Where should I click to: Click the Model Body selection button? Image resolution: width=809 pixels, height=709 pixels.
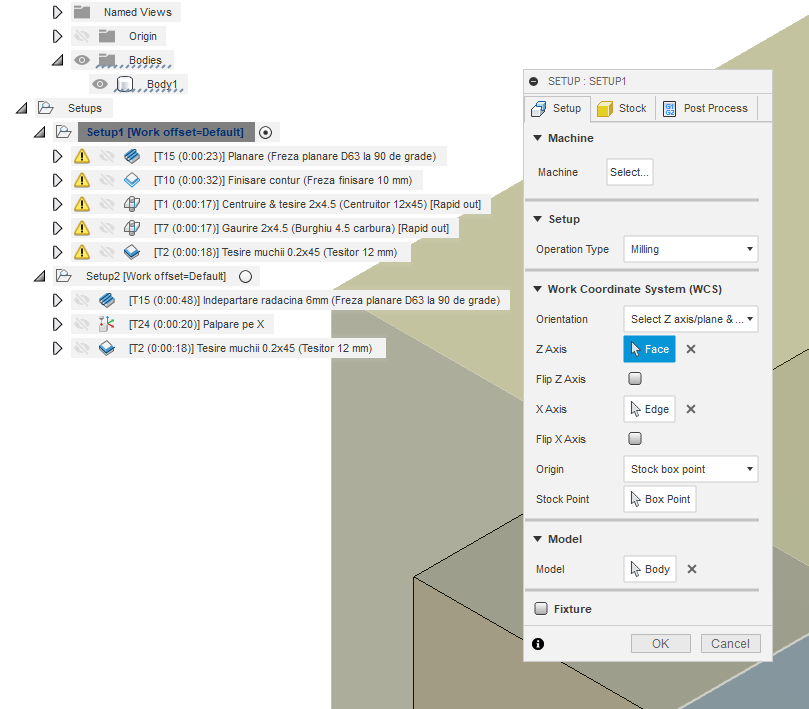pos(650,569)
